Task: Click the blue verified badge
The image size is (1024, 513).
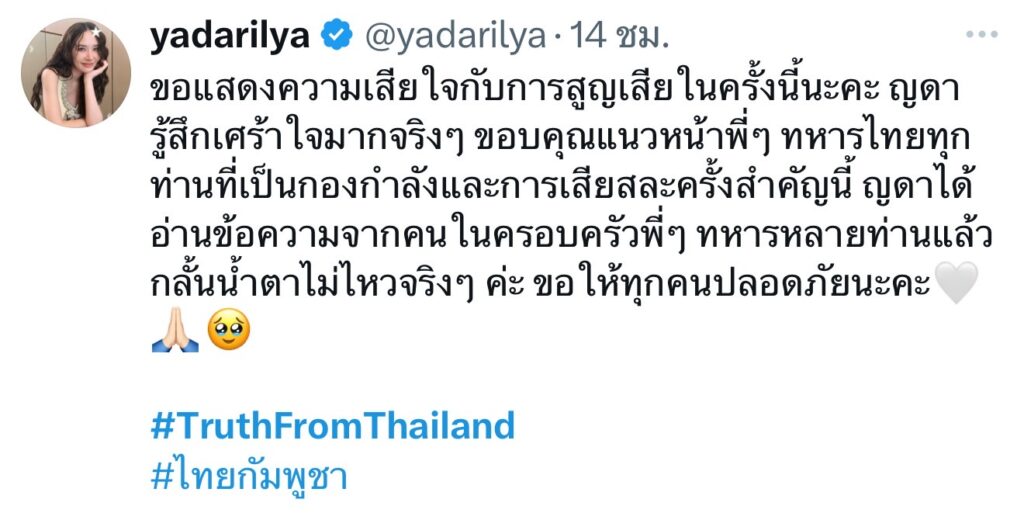Action: click(x=336, y=37)
